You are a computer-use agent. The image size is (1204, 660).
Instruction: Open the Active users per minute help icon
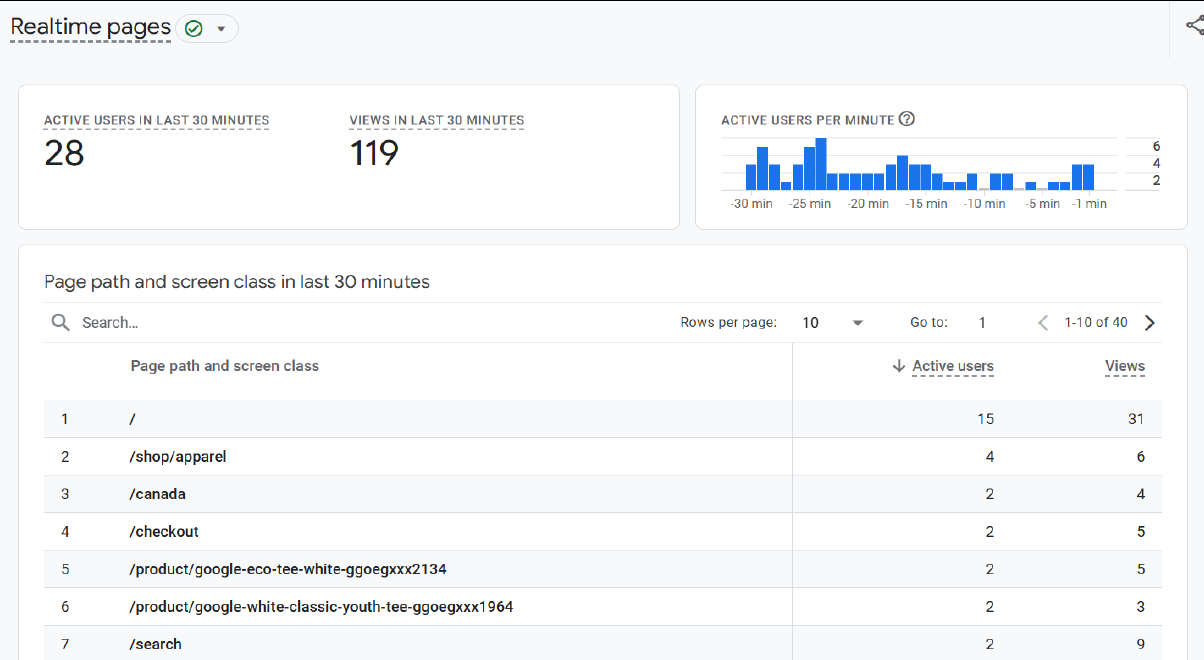point(906,119)
